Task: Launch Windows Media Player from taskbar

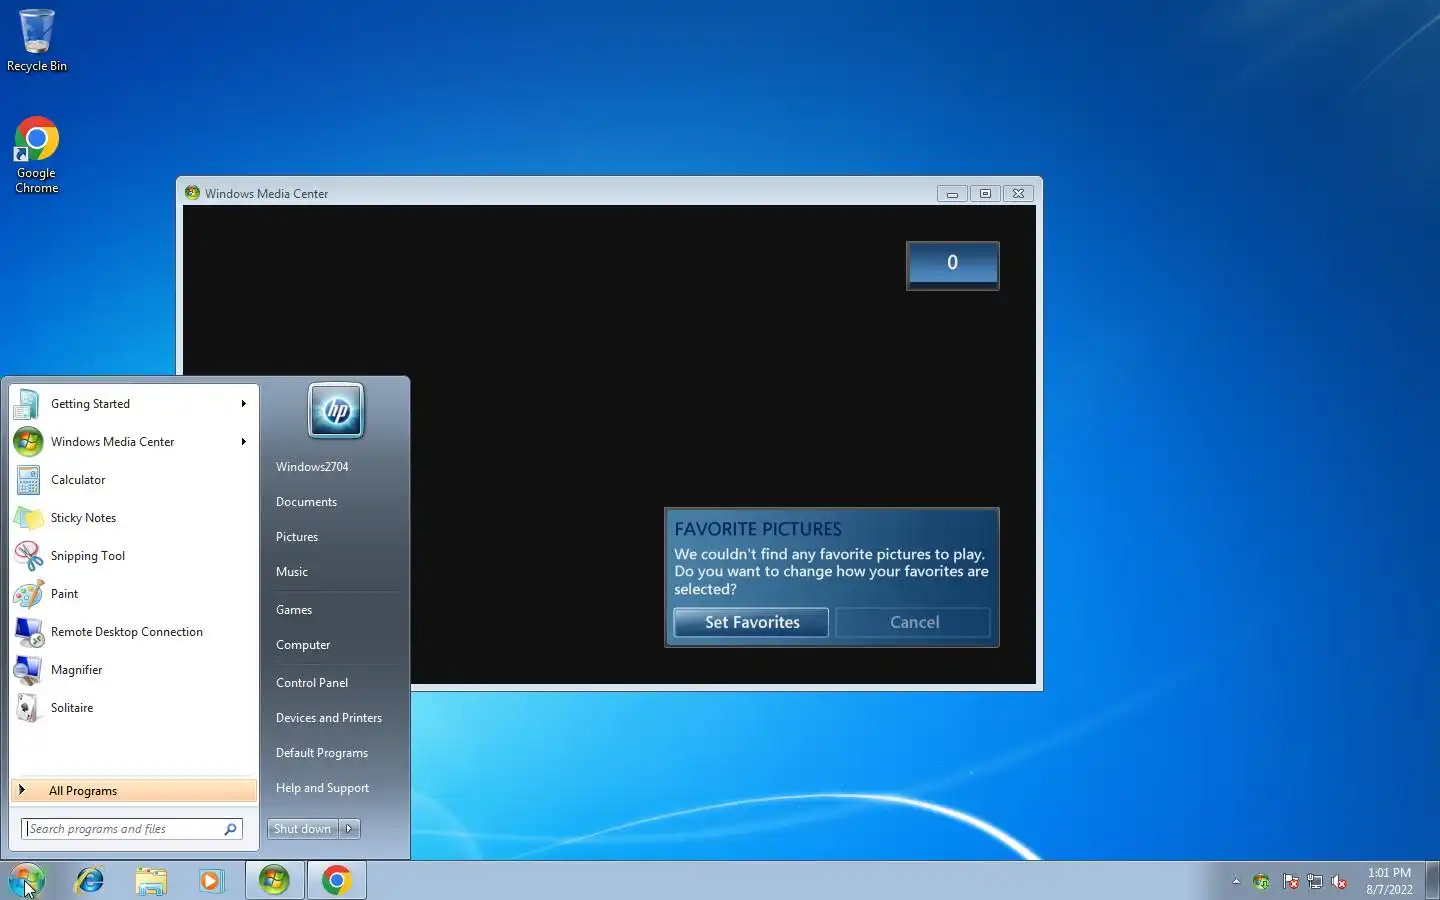Action: pyautogui.click(x=211, y=880)
